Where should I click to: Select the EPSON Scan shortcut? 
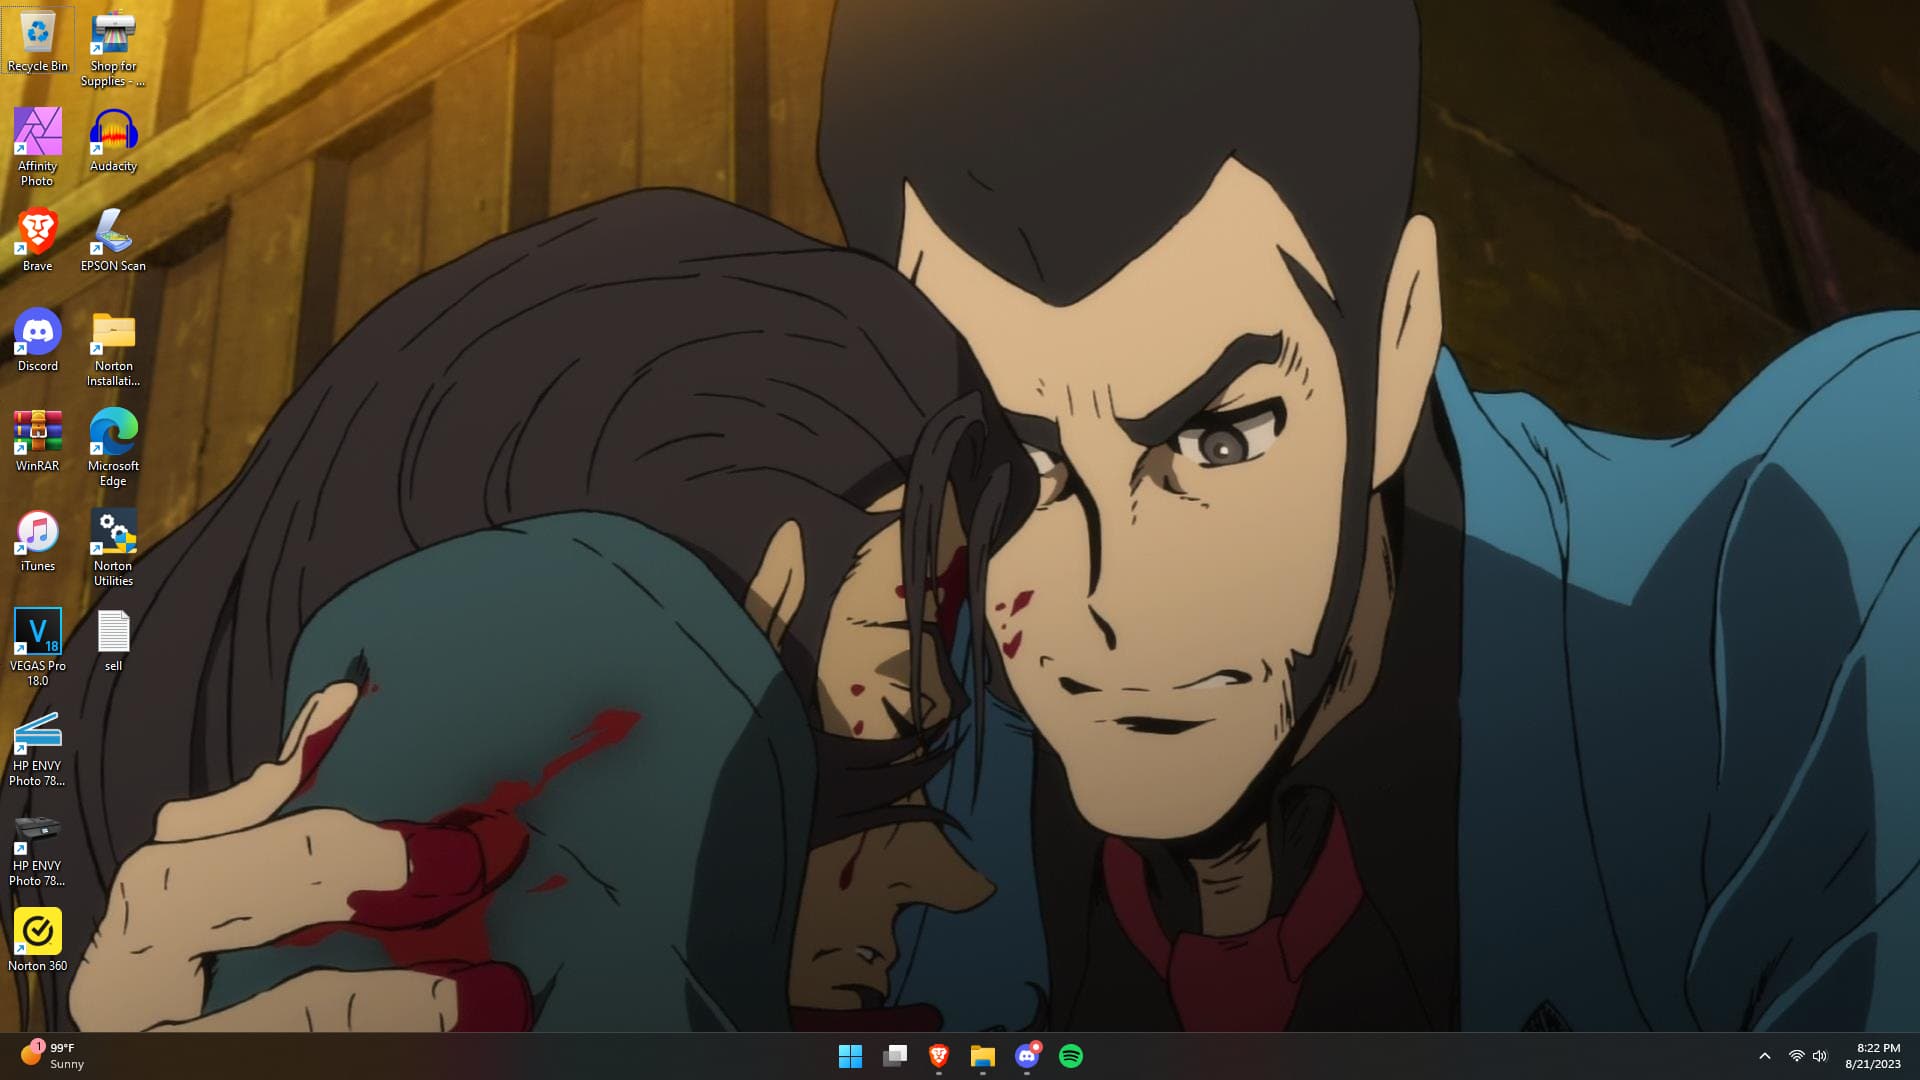coord(113,240)
